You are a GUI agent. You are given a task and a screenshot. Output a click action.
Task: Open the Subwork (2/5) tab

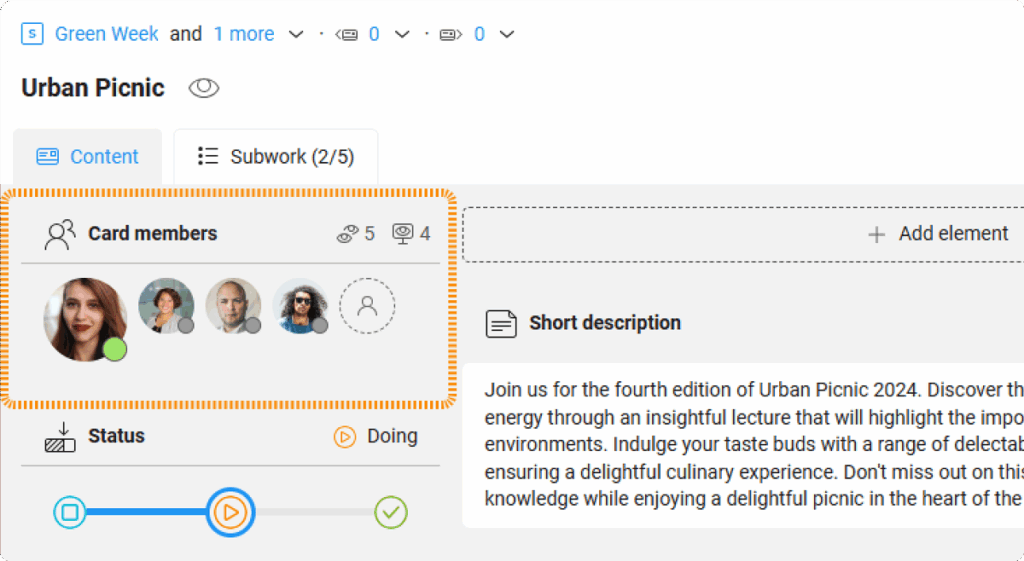pos(276,157)
